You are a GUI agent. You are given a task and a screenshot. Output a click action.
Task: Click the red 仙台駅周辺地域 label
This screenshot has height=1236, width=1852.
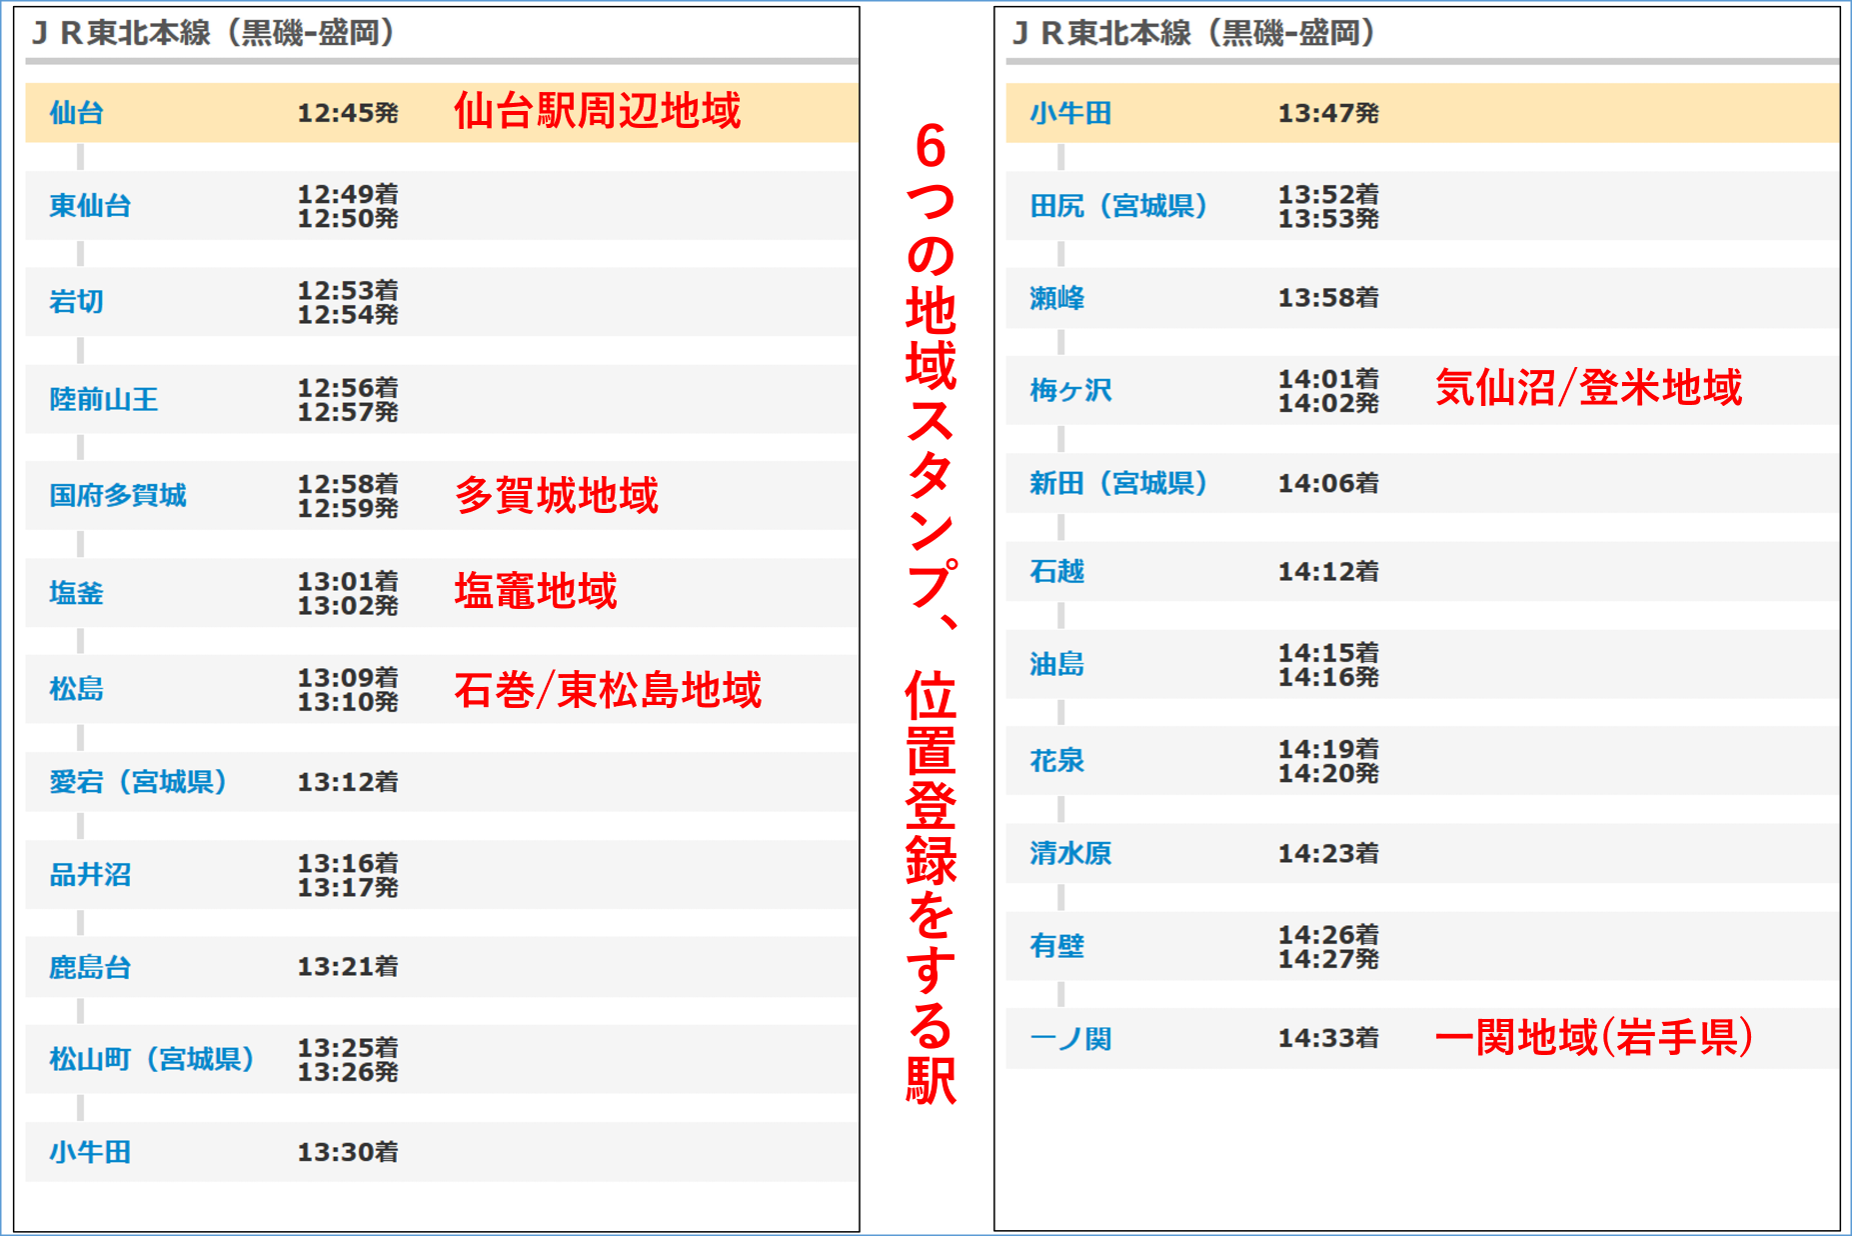click(x=597, y=111)
